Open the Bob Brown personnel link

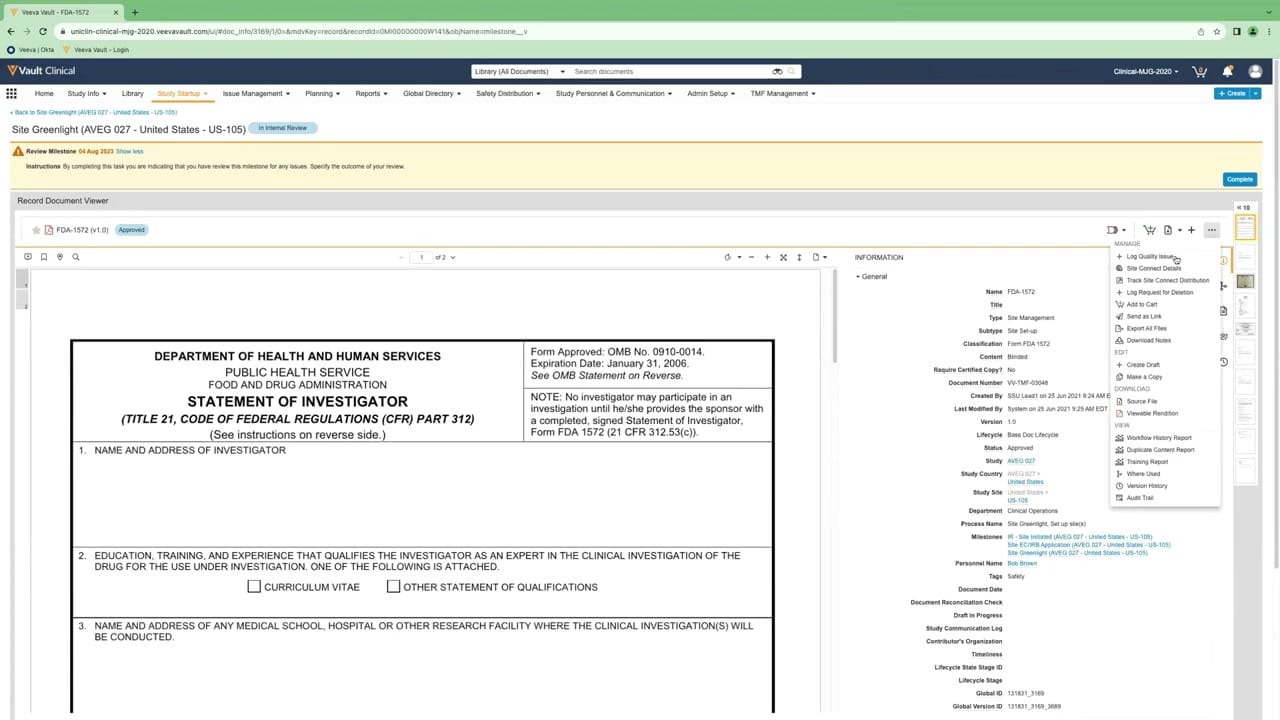(1022, 563)
